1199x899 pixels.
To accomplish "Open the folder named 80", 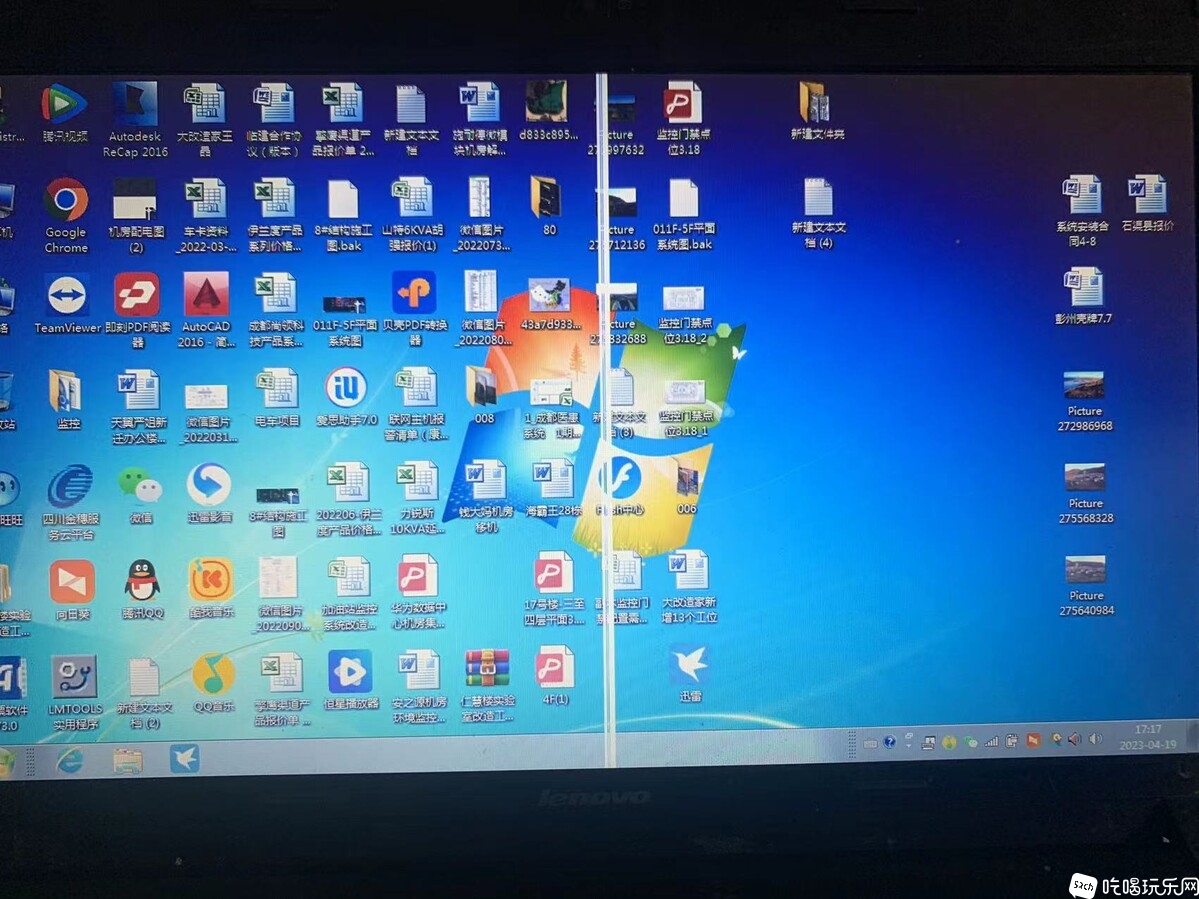I will [x=548, y=206].
